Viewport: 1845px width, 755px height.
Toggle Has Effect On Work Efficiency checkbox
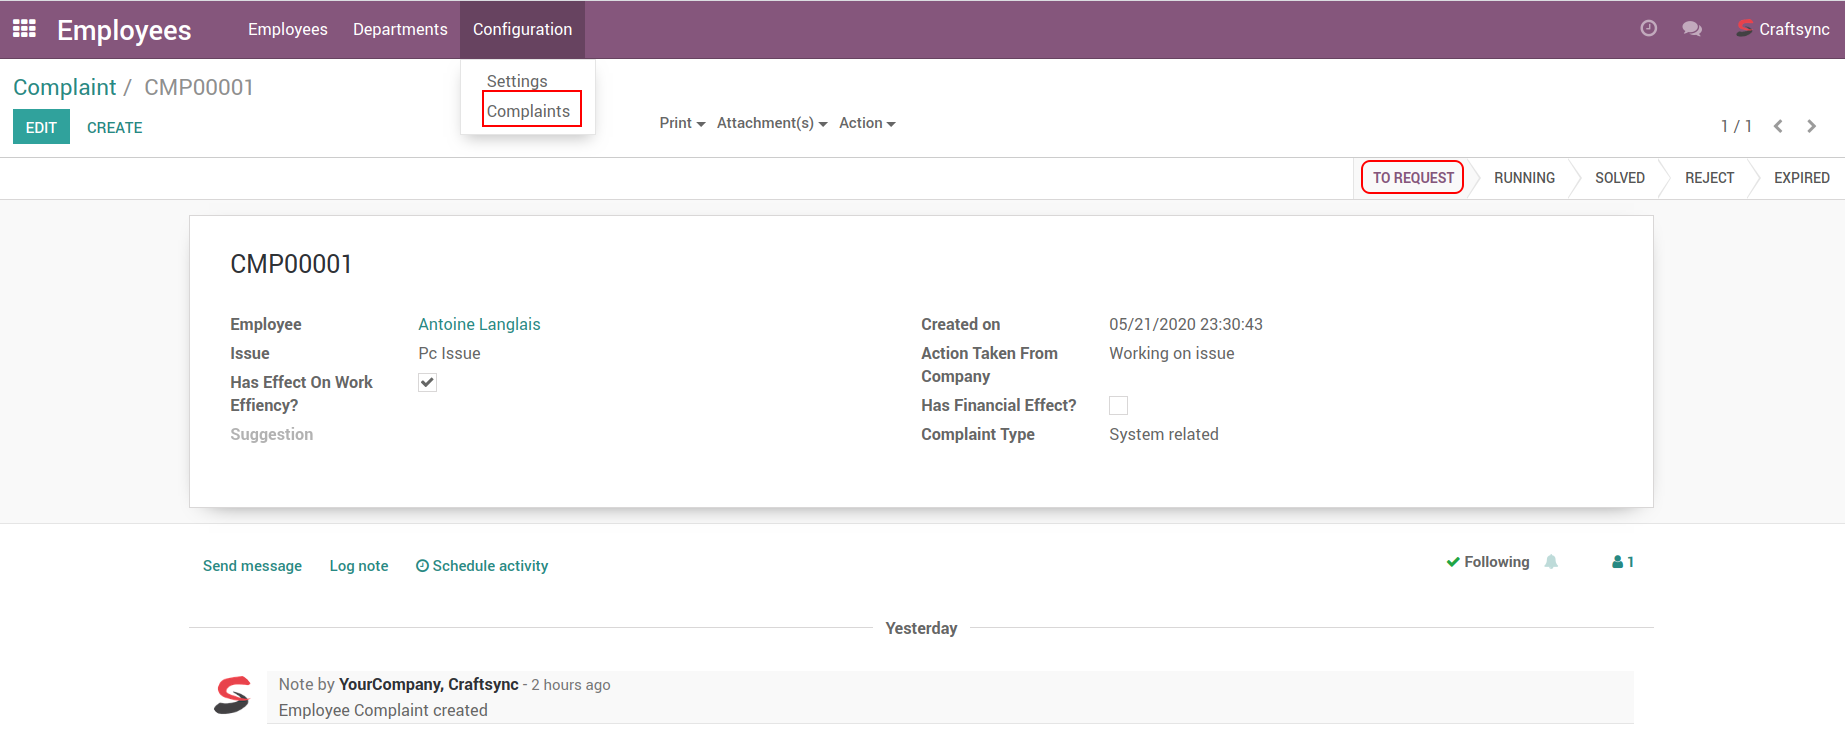tap(427, 383)
